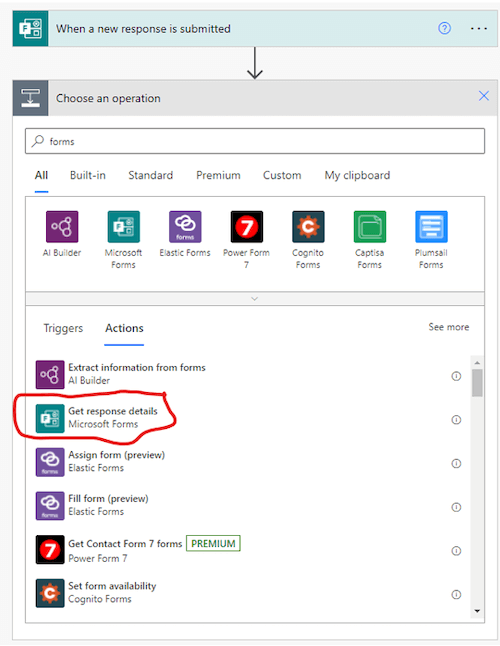Image resolution: width=500 pixels, height=646 pixels.
Task: Select the Plumsail Forms connector icon
Action: pos(431,227)
